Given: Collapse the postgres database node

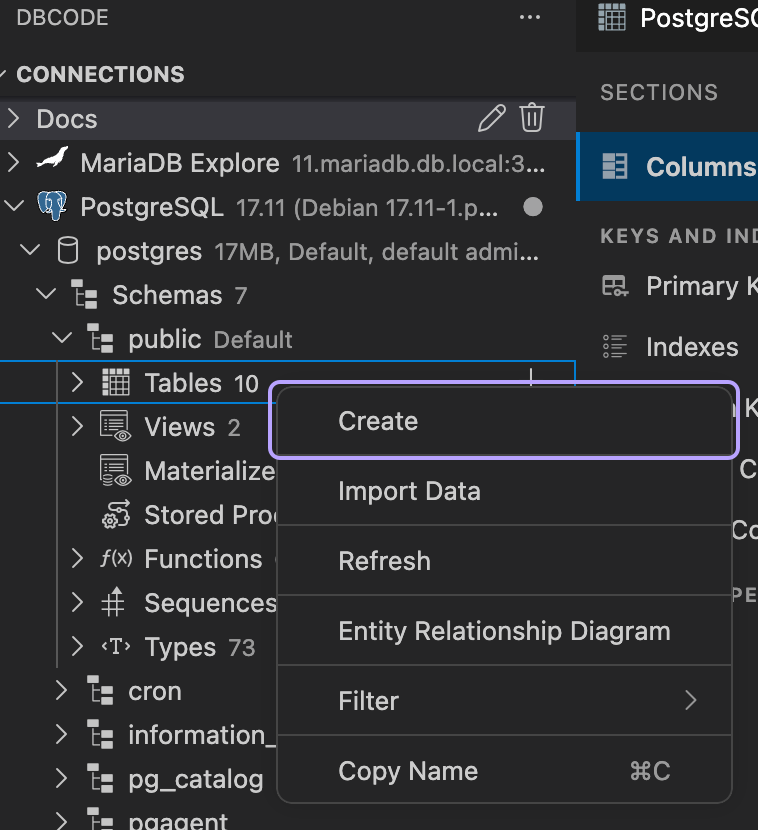Looking at the screenshot, I should 30,249.
